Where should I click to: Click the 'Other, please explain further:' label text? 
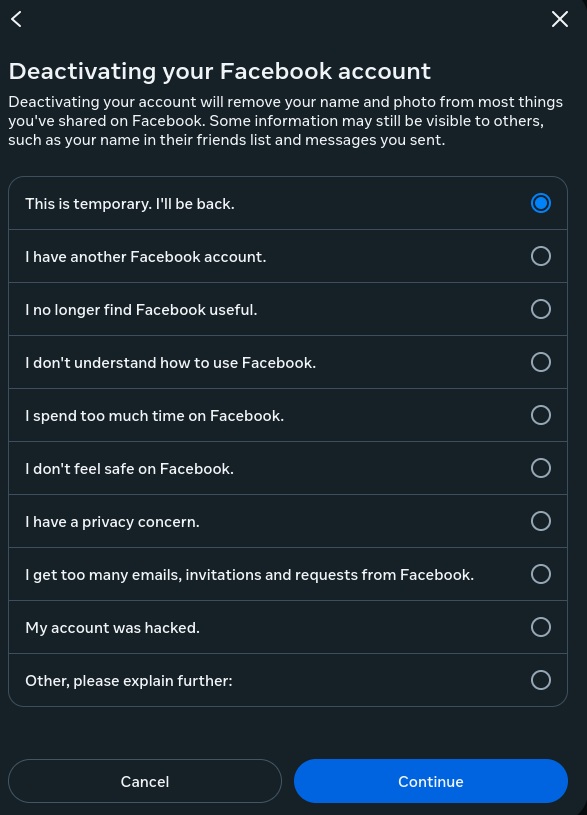pos(129,681)
